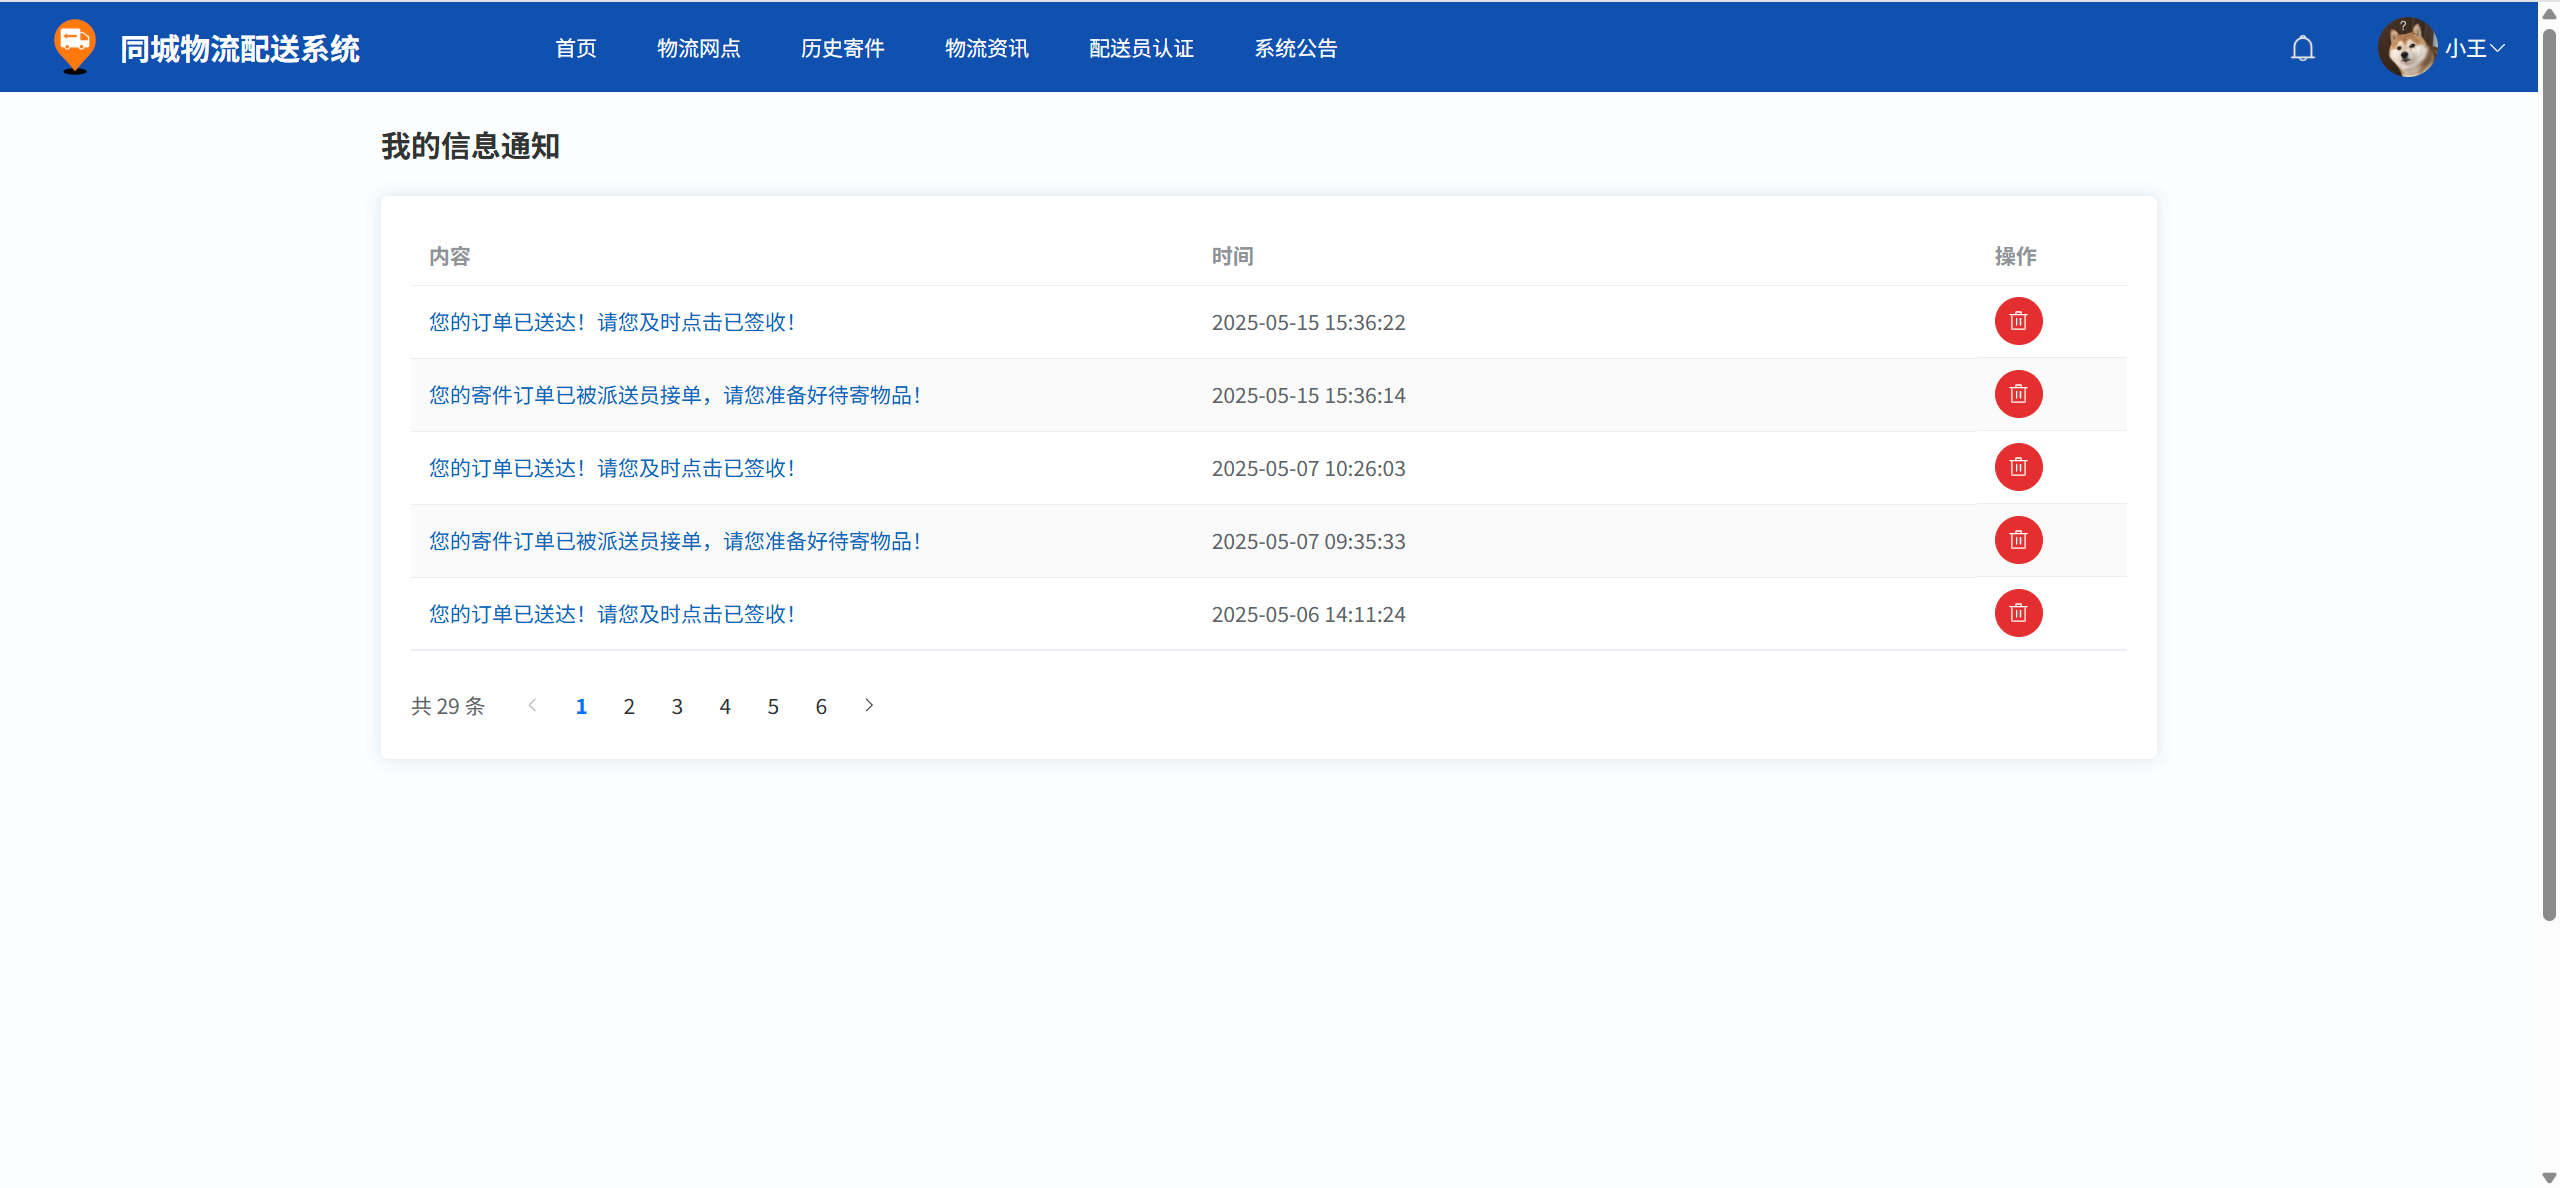
Task: Expand the 小王 user dropdown
Action: (x=2476, y=48)
